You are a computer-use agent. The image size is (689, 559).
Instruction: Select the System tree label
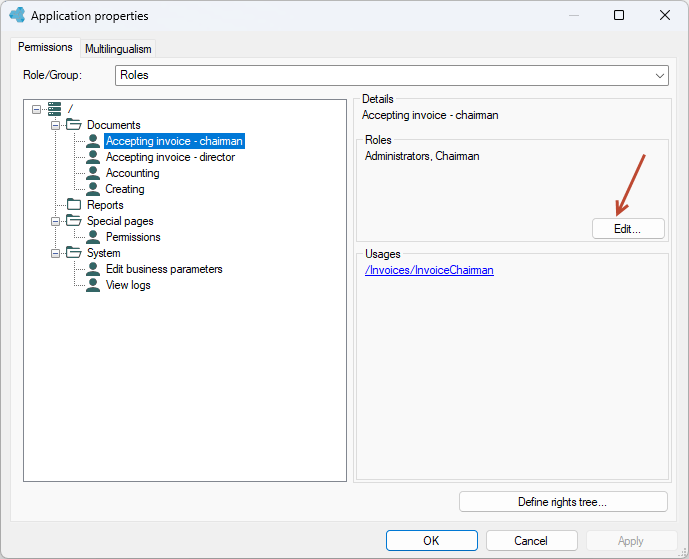(x=103, y=253)
